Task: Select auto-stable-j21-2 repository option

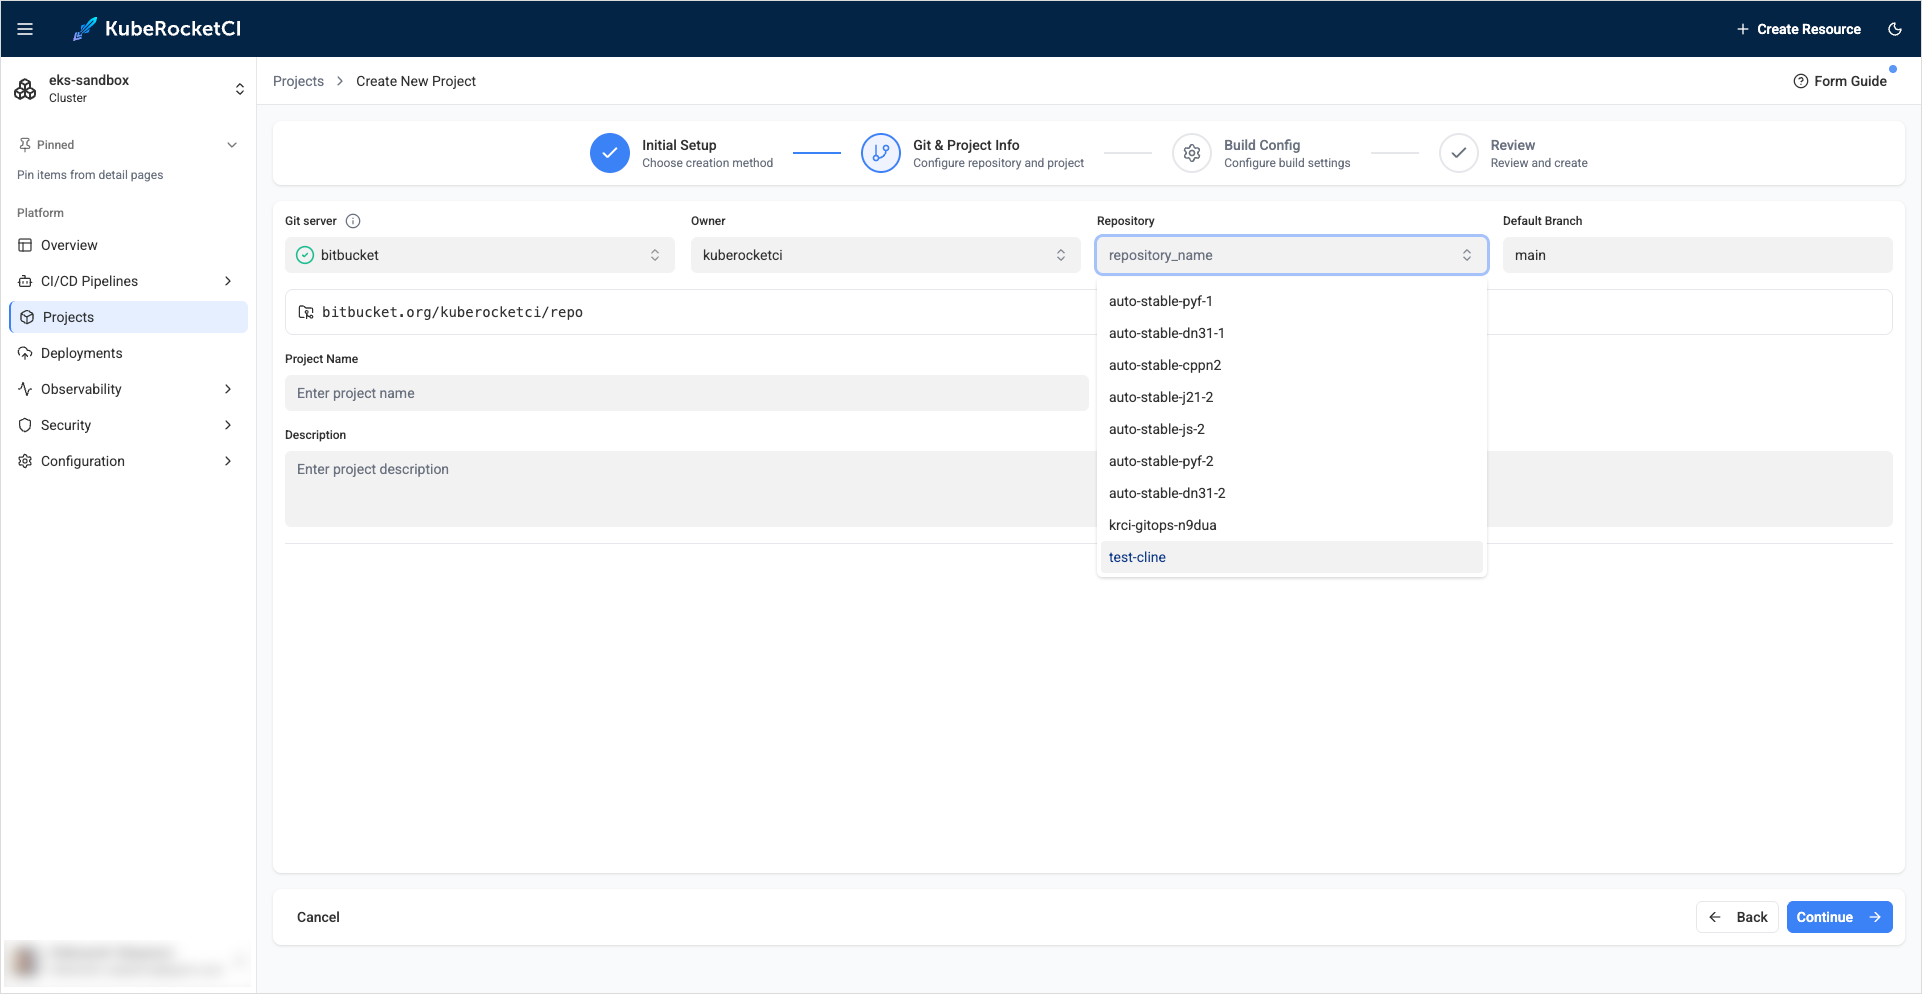Action: [1292, 397]
